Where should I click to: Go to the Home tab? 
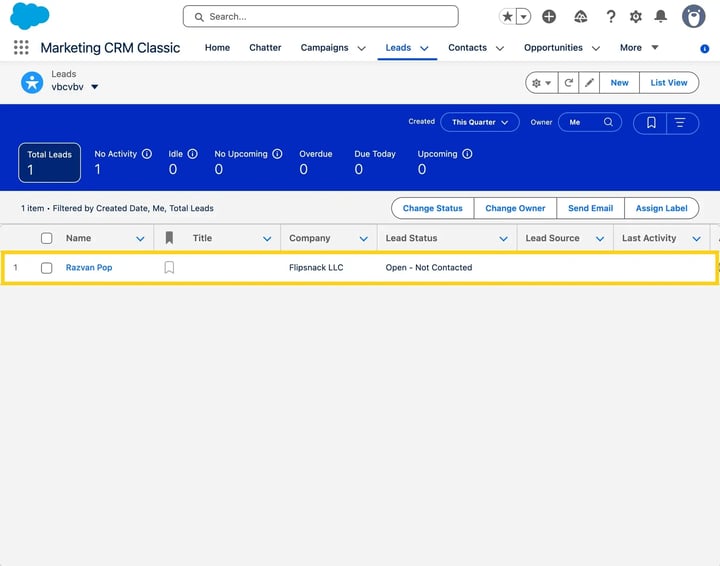pos(217,48)
